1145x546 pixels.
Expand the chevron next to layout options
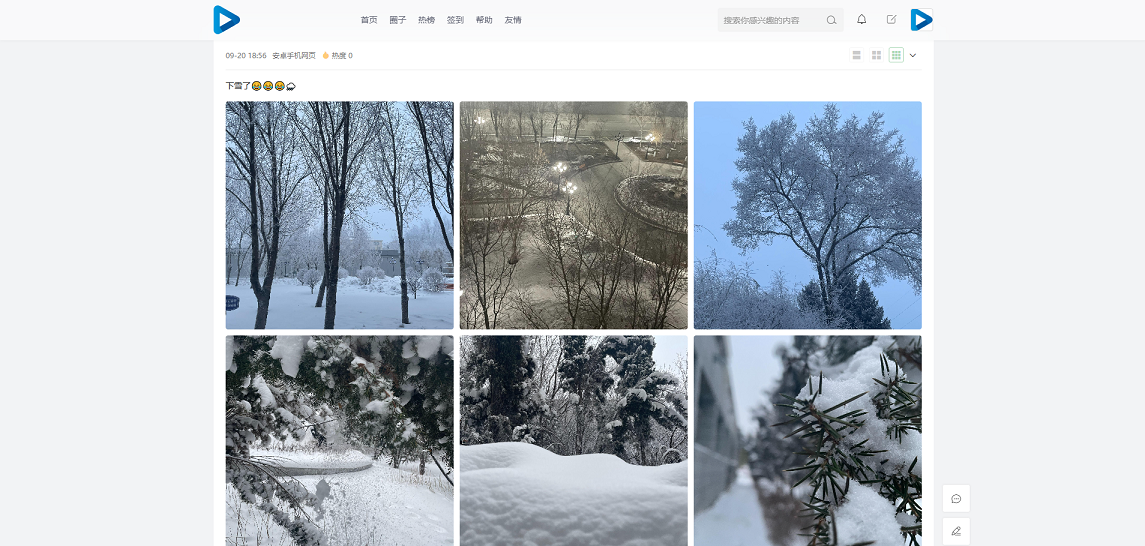click(x=913, y=55)
